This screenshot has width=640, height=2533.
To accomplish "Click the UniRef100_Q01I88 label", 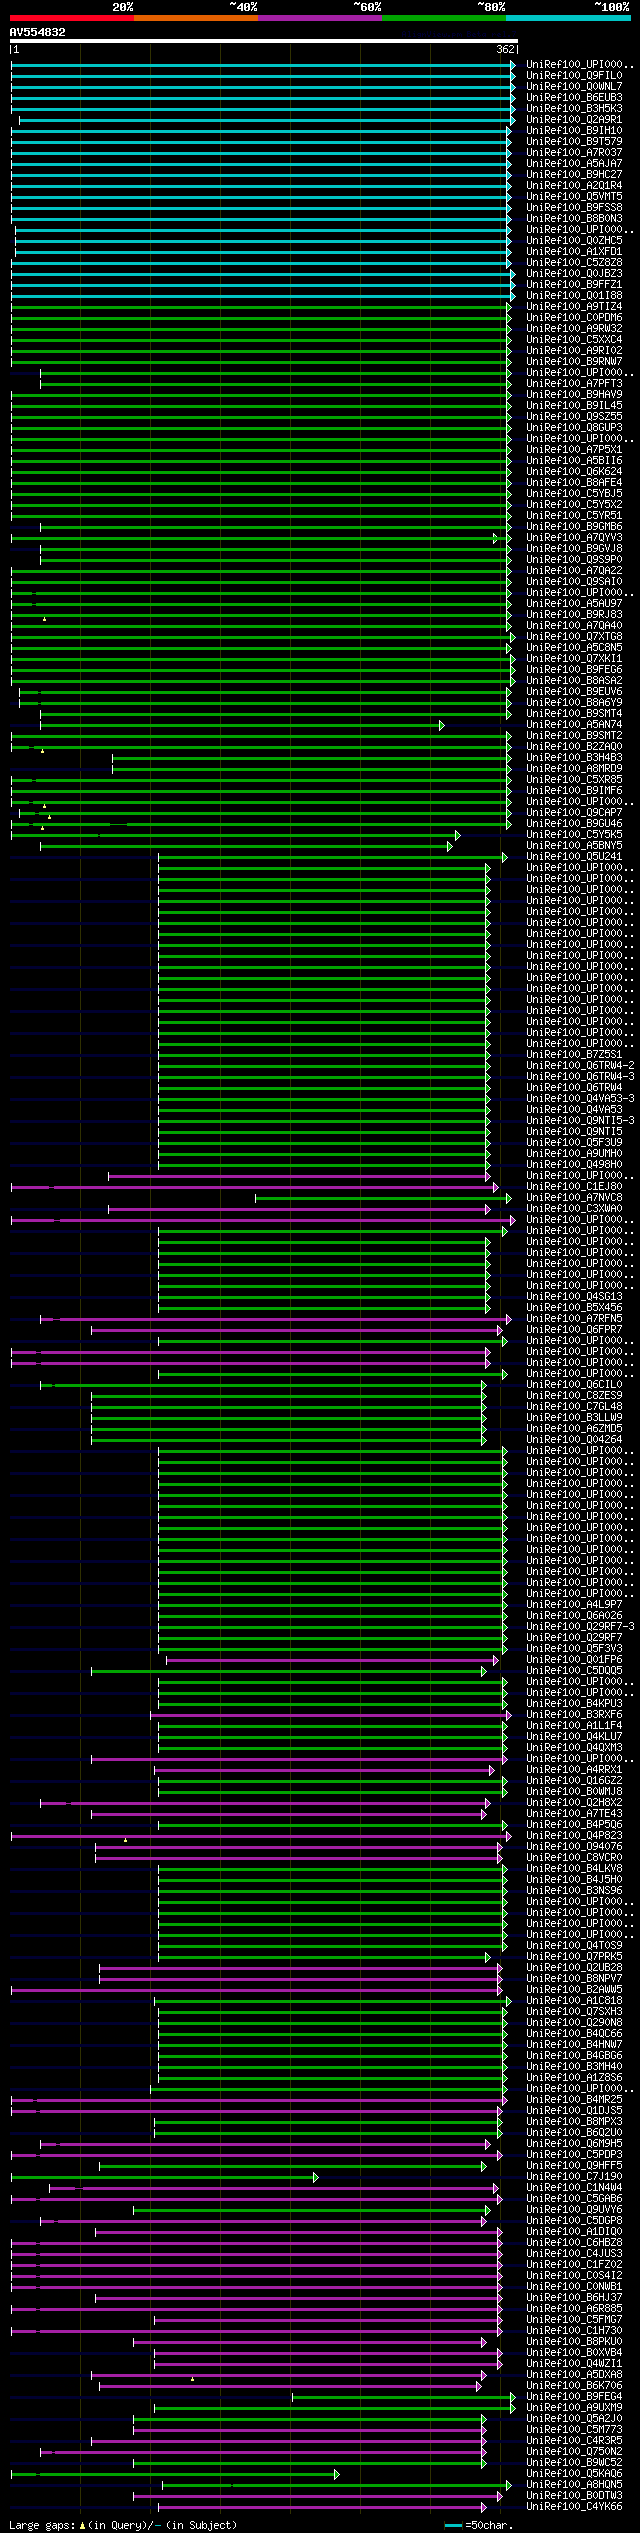I will click(x=574, y=295).
